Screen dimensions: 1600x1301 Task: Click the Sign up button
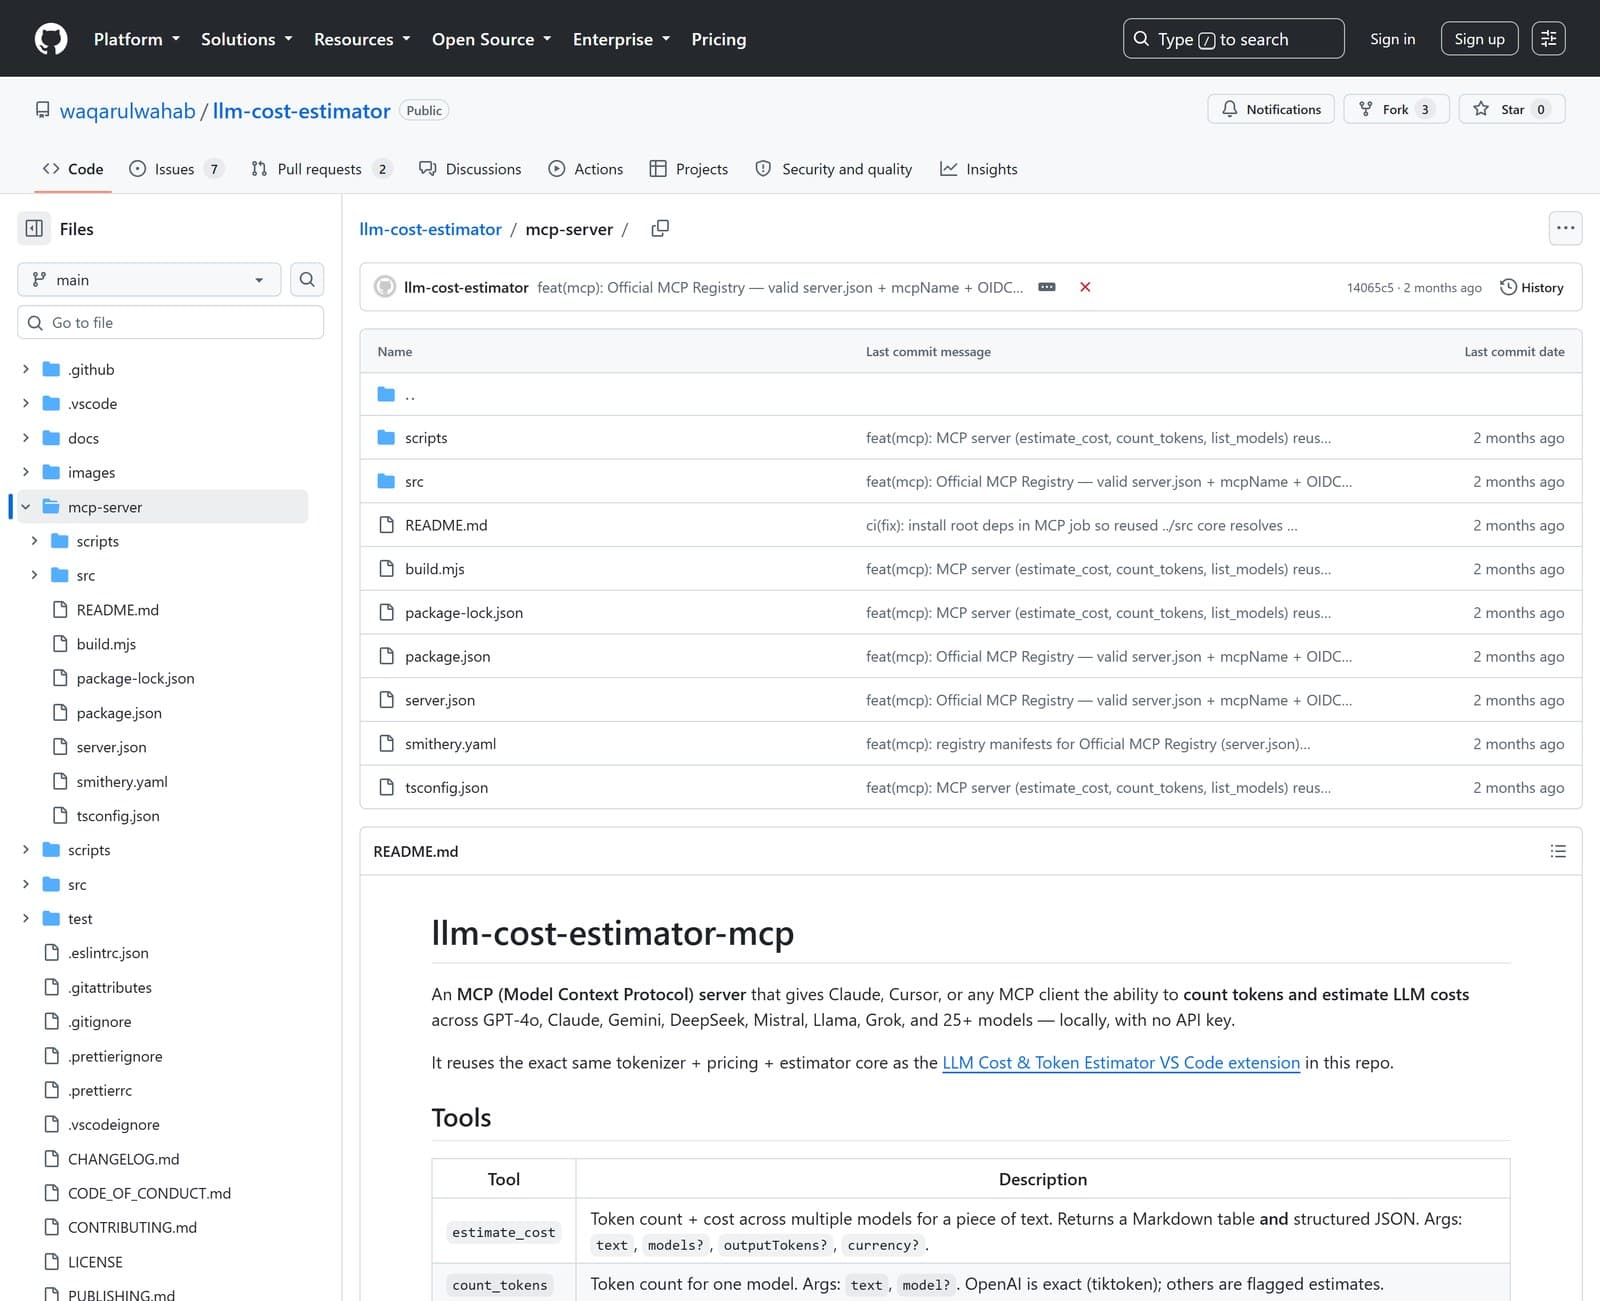tap(1479, 39)
